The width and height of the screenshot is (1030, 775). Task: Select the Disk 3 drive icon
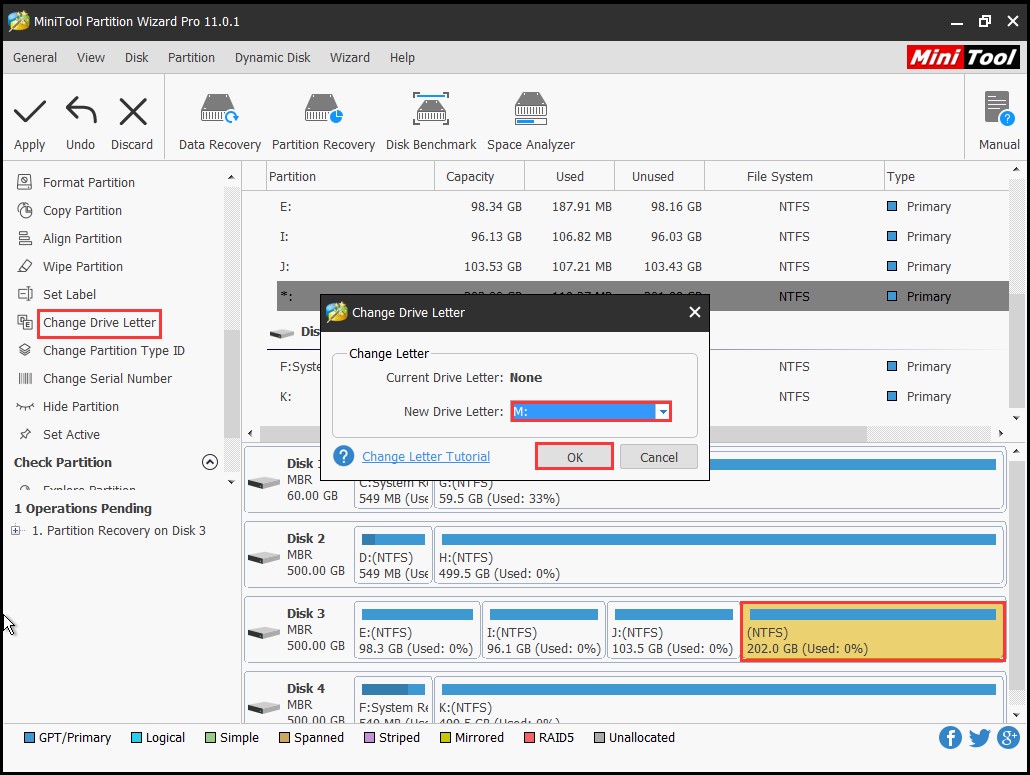[263, 632]
